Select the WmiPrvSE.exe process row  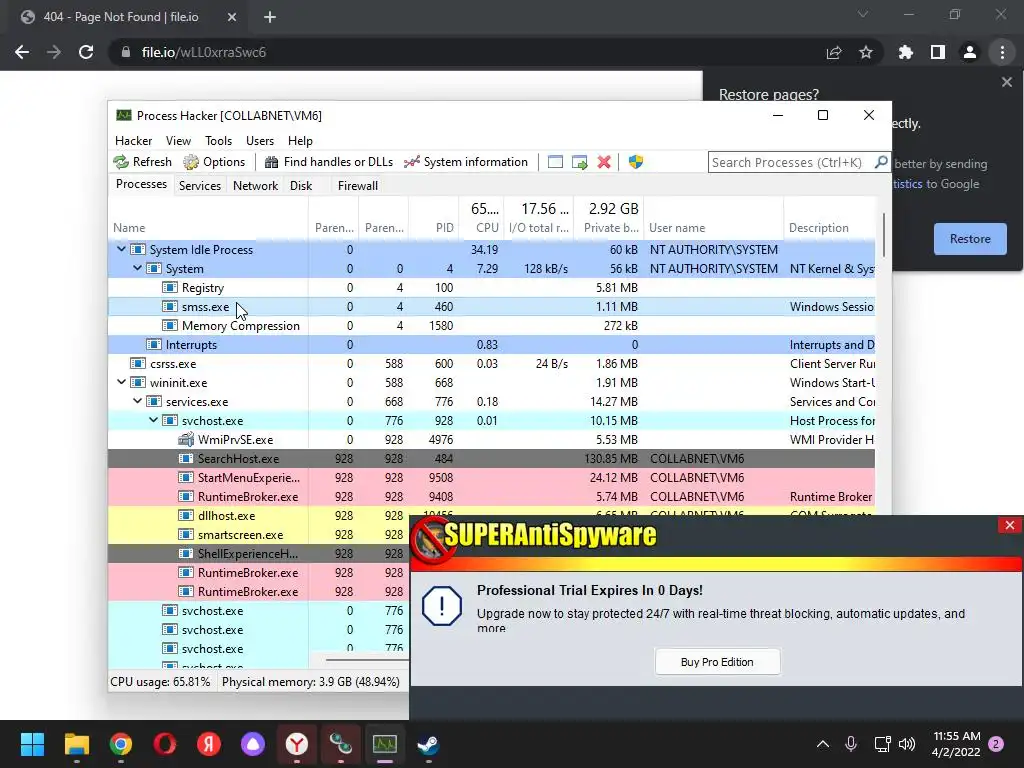[x=491, y=440]
